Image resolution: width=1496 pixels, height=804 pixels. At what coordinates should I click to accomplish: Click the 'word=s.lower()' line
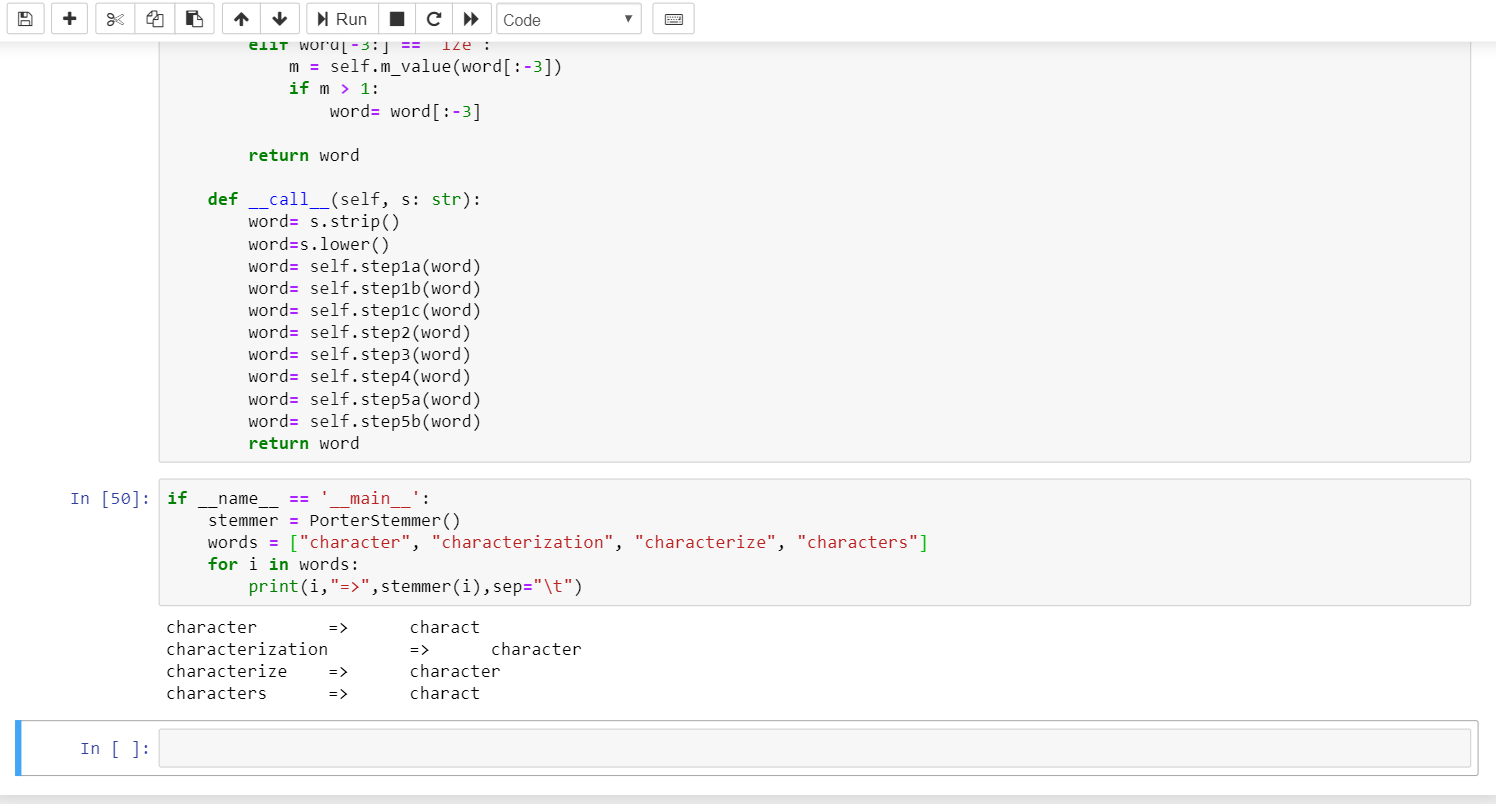[x=319, y=244]
